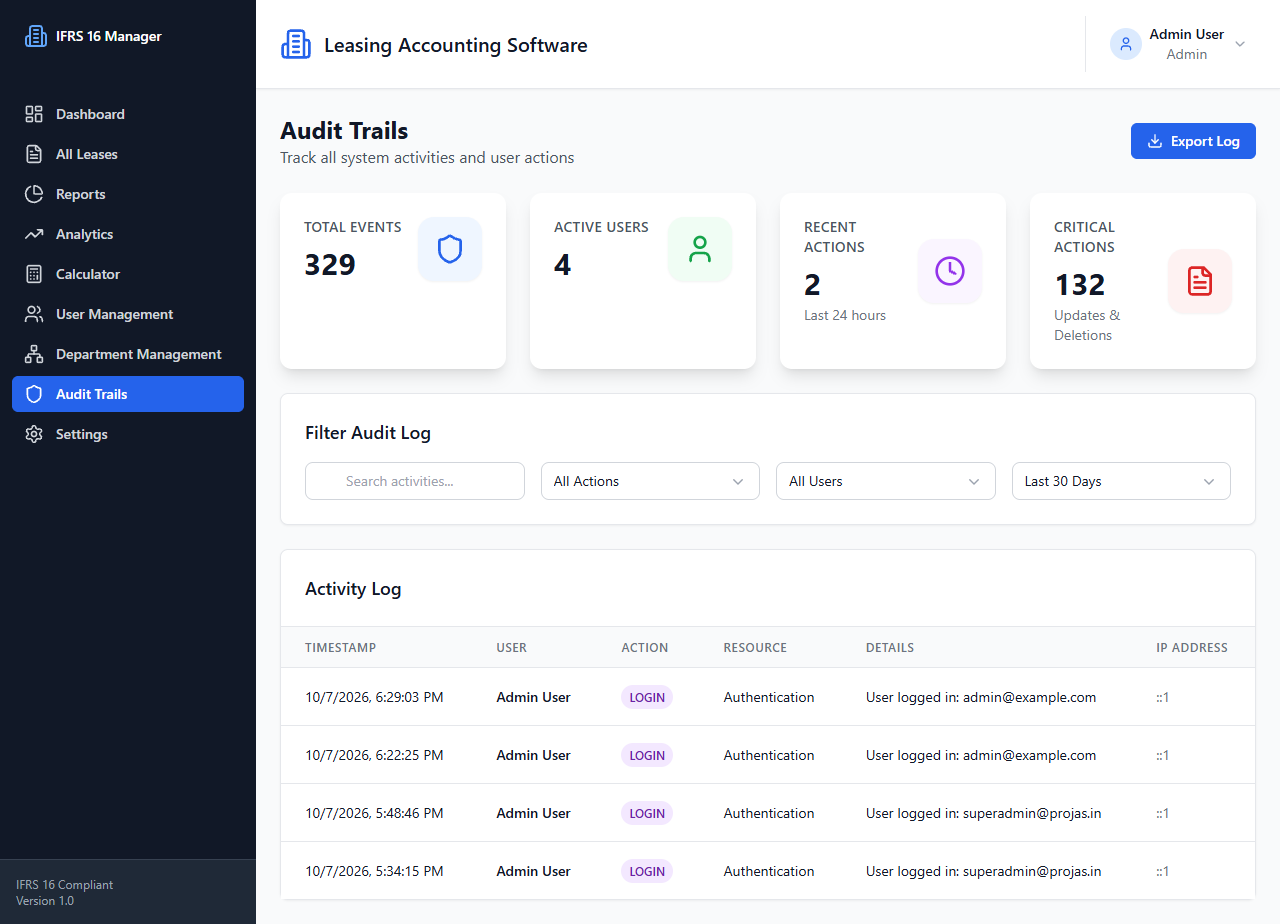The height and width of the screenshot is (924, 1280).
Task: Select the User Management menu item
Action: [x=128, y=314]
